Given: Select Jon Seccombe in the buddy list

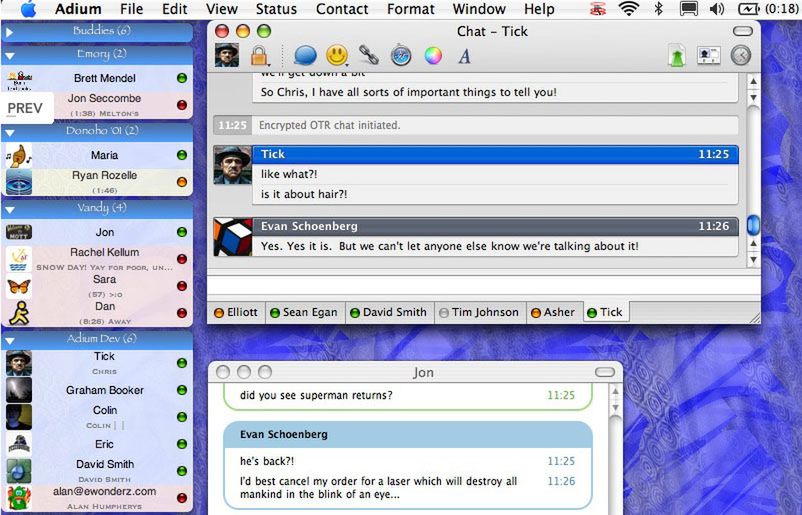Looking at the screenshot, I should click(97, 105).
